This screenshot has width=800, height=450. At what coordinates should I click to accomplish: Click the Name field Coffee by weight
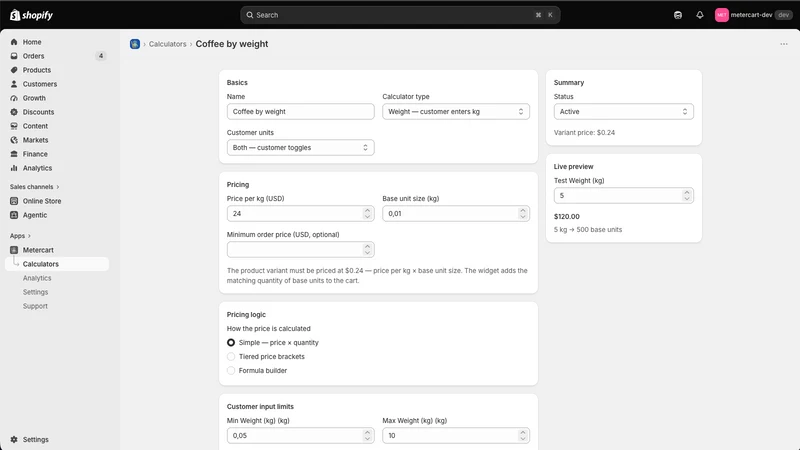click(x=301, y=111)
